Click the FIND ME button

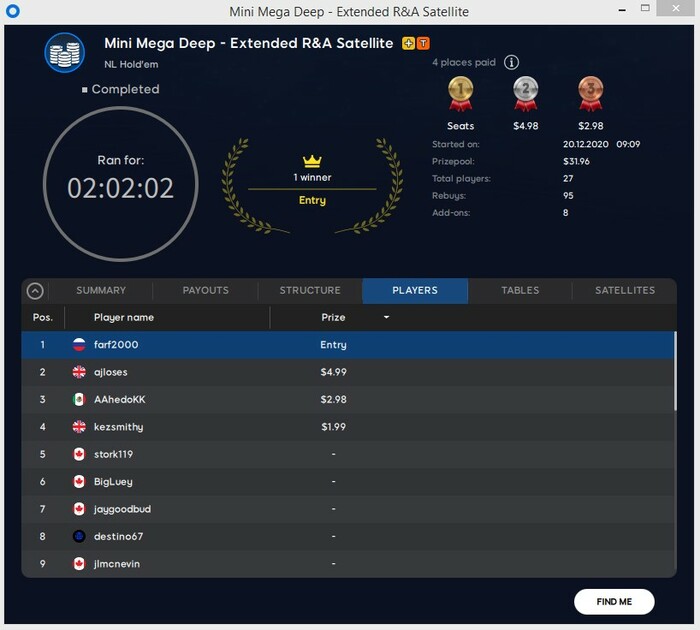pos(614,601)
